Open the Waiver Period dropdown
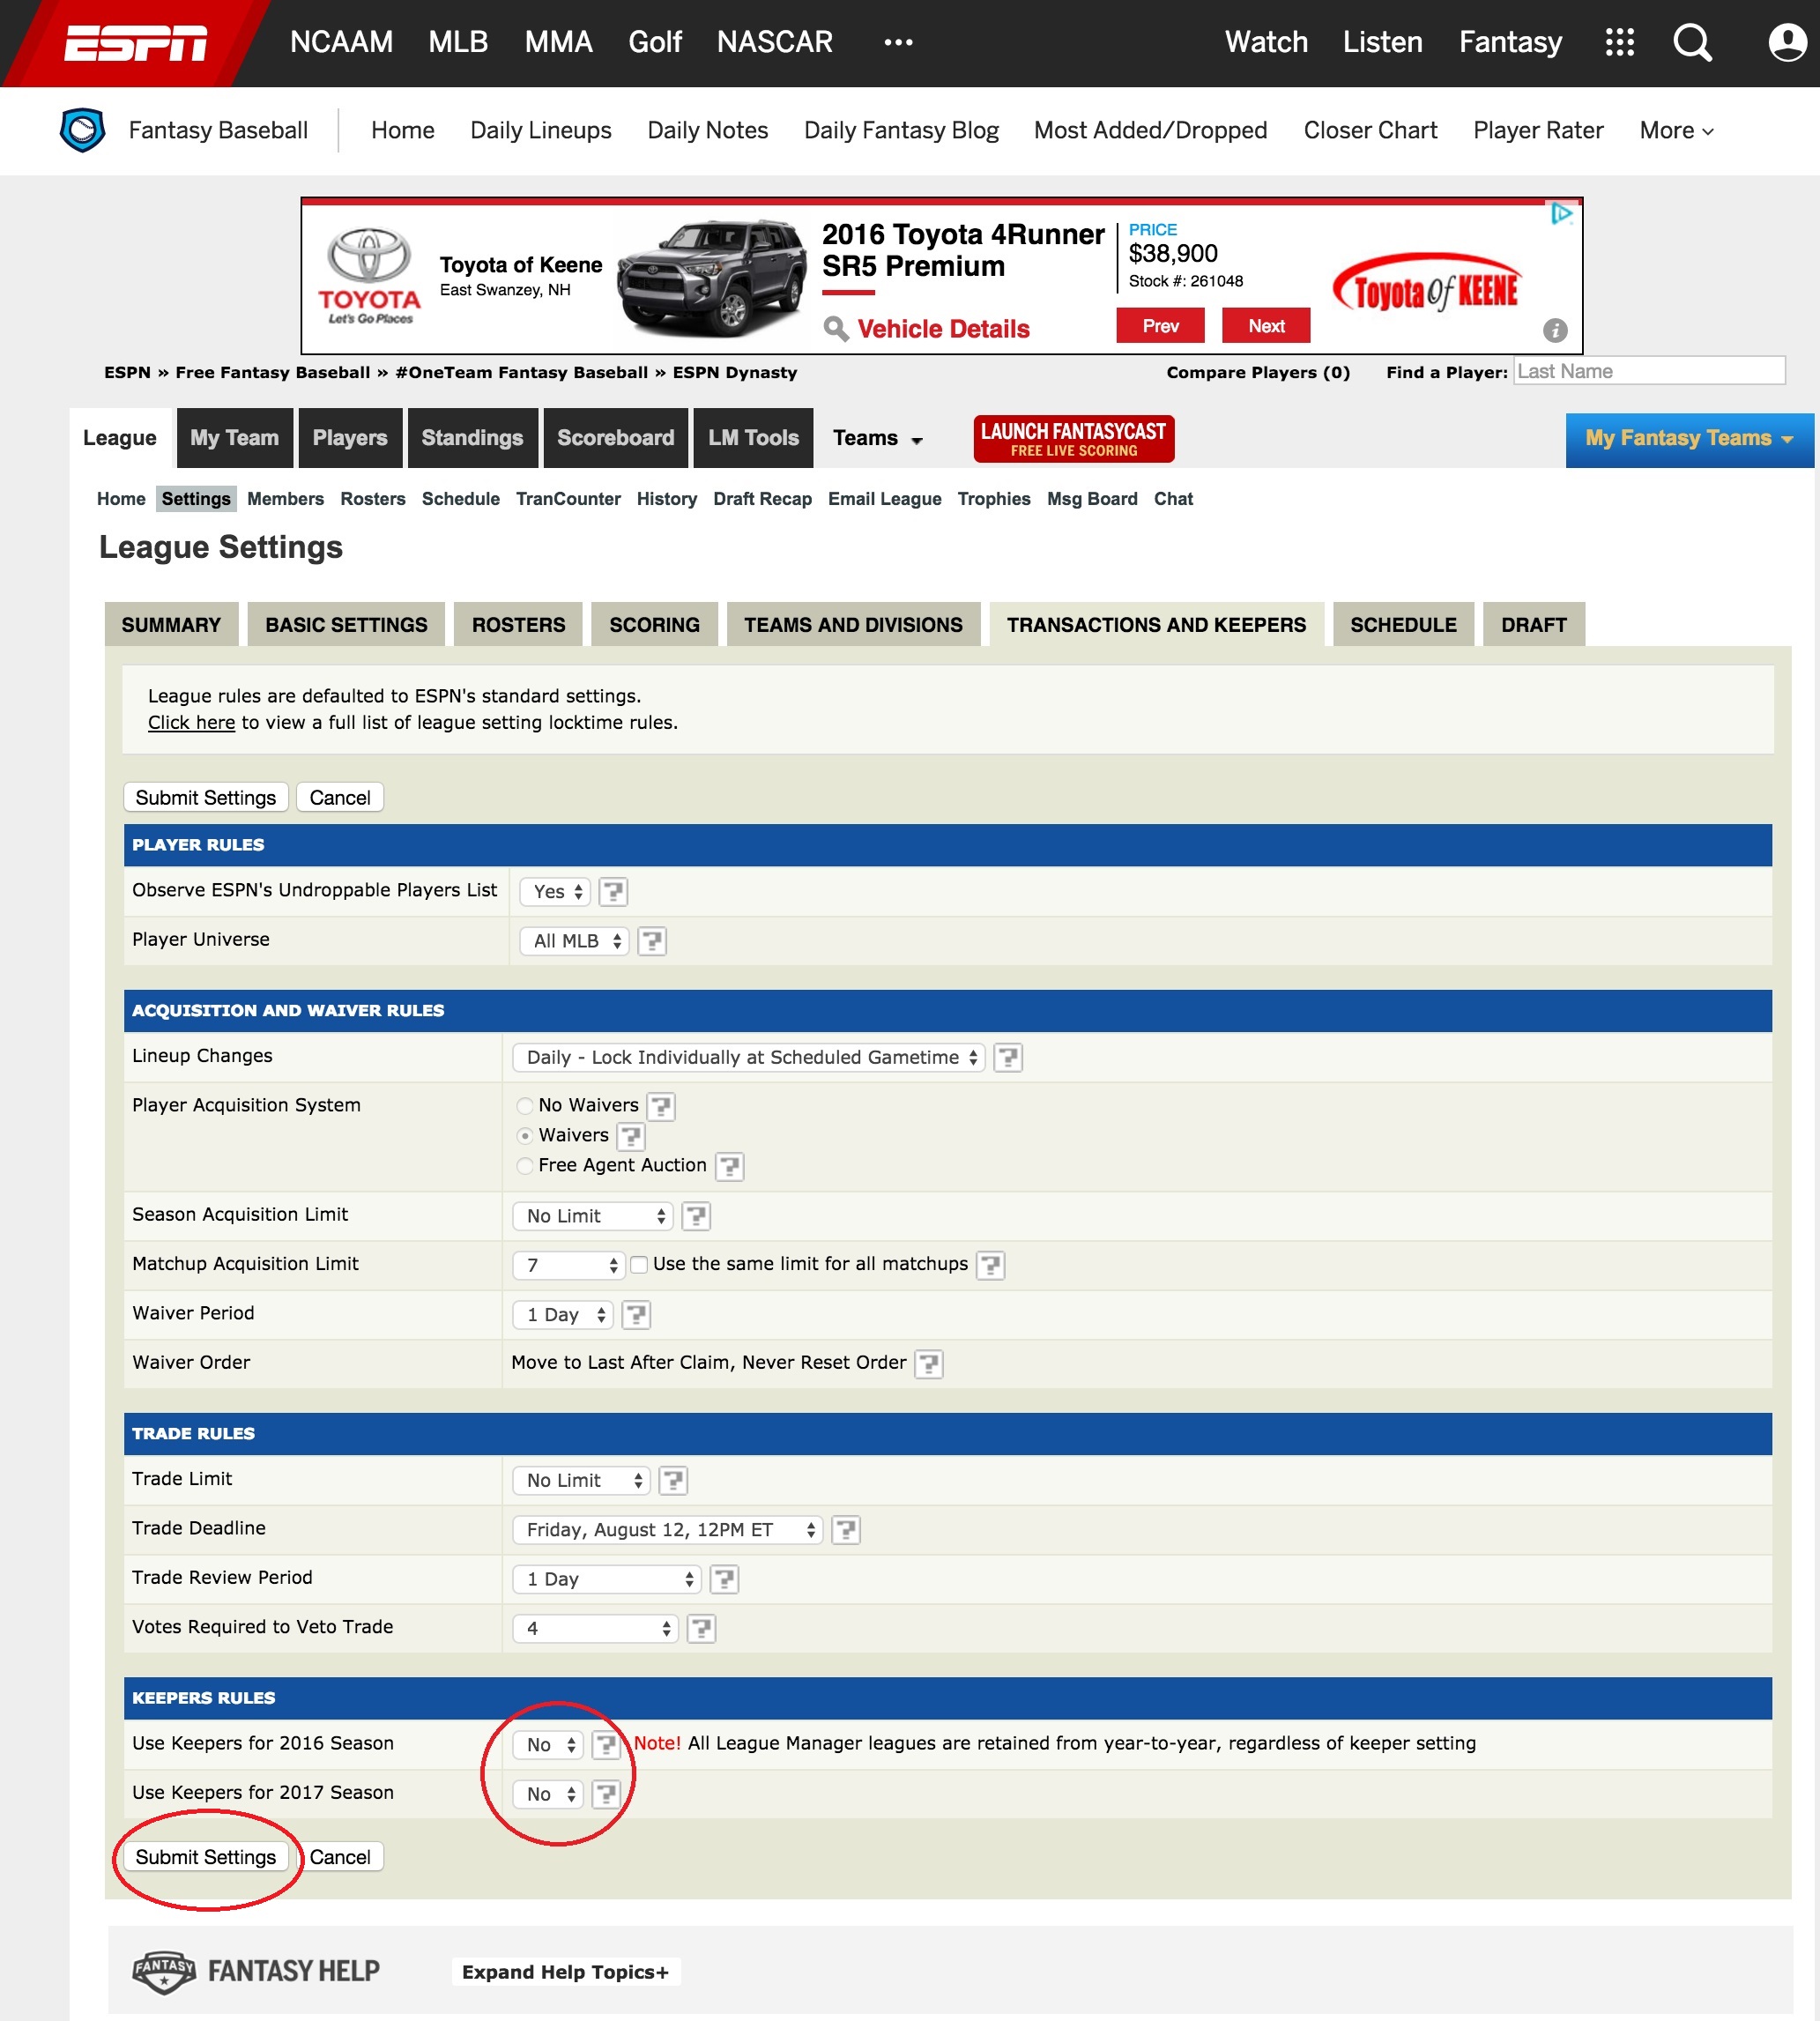This screenshot has height=2021, width=1820. [x=563, y=1314]
